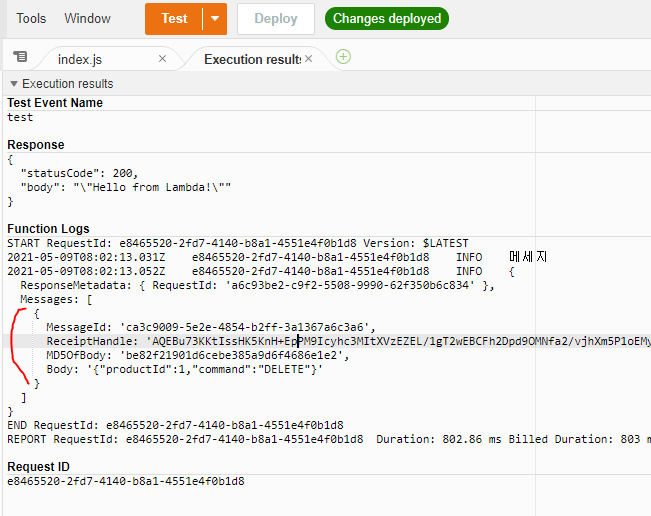The height and width of the screenshot is (516, 651).
Task: Click the "body" Hello from Lambda line
Action: (126, 187)
